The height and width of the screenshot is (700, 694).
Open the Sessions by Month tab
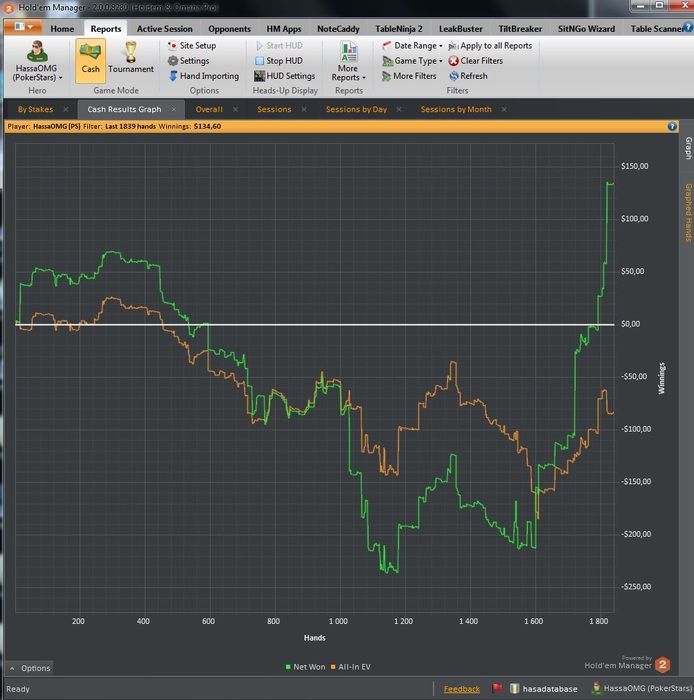click(x=456, y=109)
